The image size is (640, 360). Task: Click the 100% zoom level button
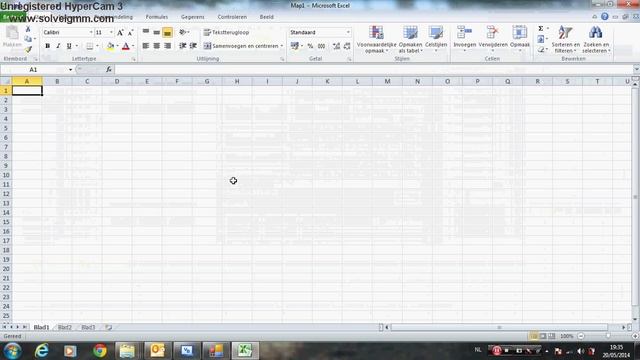pos(567,336)
